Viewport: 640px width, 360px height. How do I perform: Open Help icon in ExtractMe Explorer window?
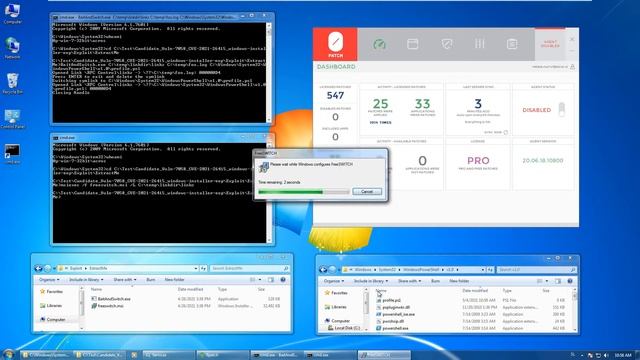click(283, 280)
